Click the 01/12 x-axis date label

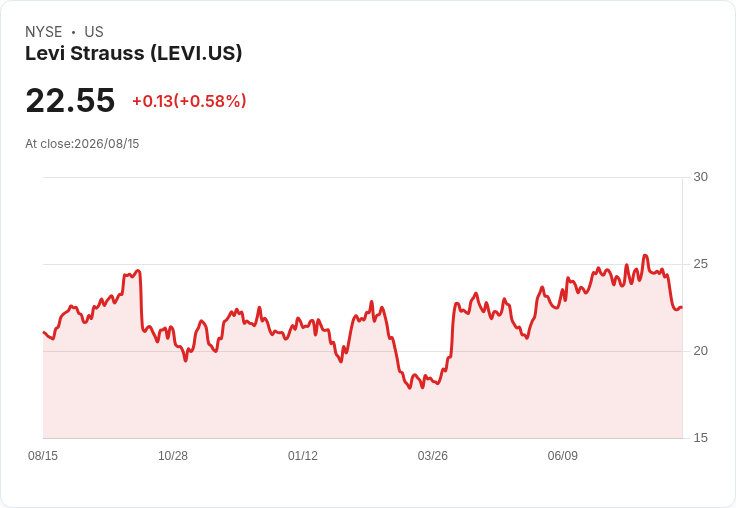[303, 455]
